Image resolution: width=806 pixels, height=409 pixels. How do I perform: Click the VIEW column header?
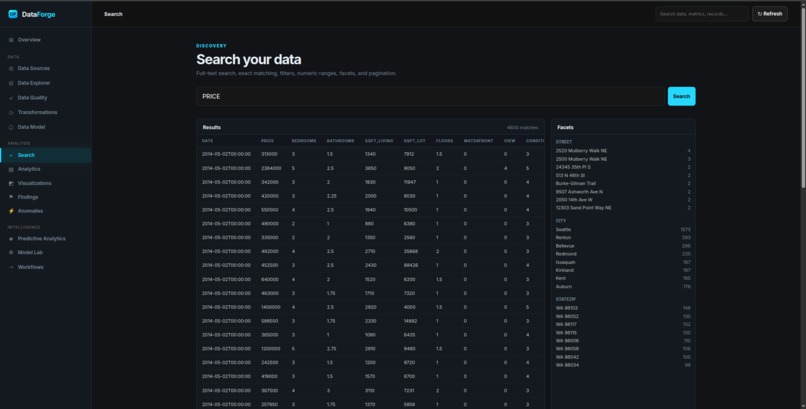coord(509,141)
